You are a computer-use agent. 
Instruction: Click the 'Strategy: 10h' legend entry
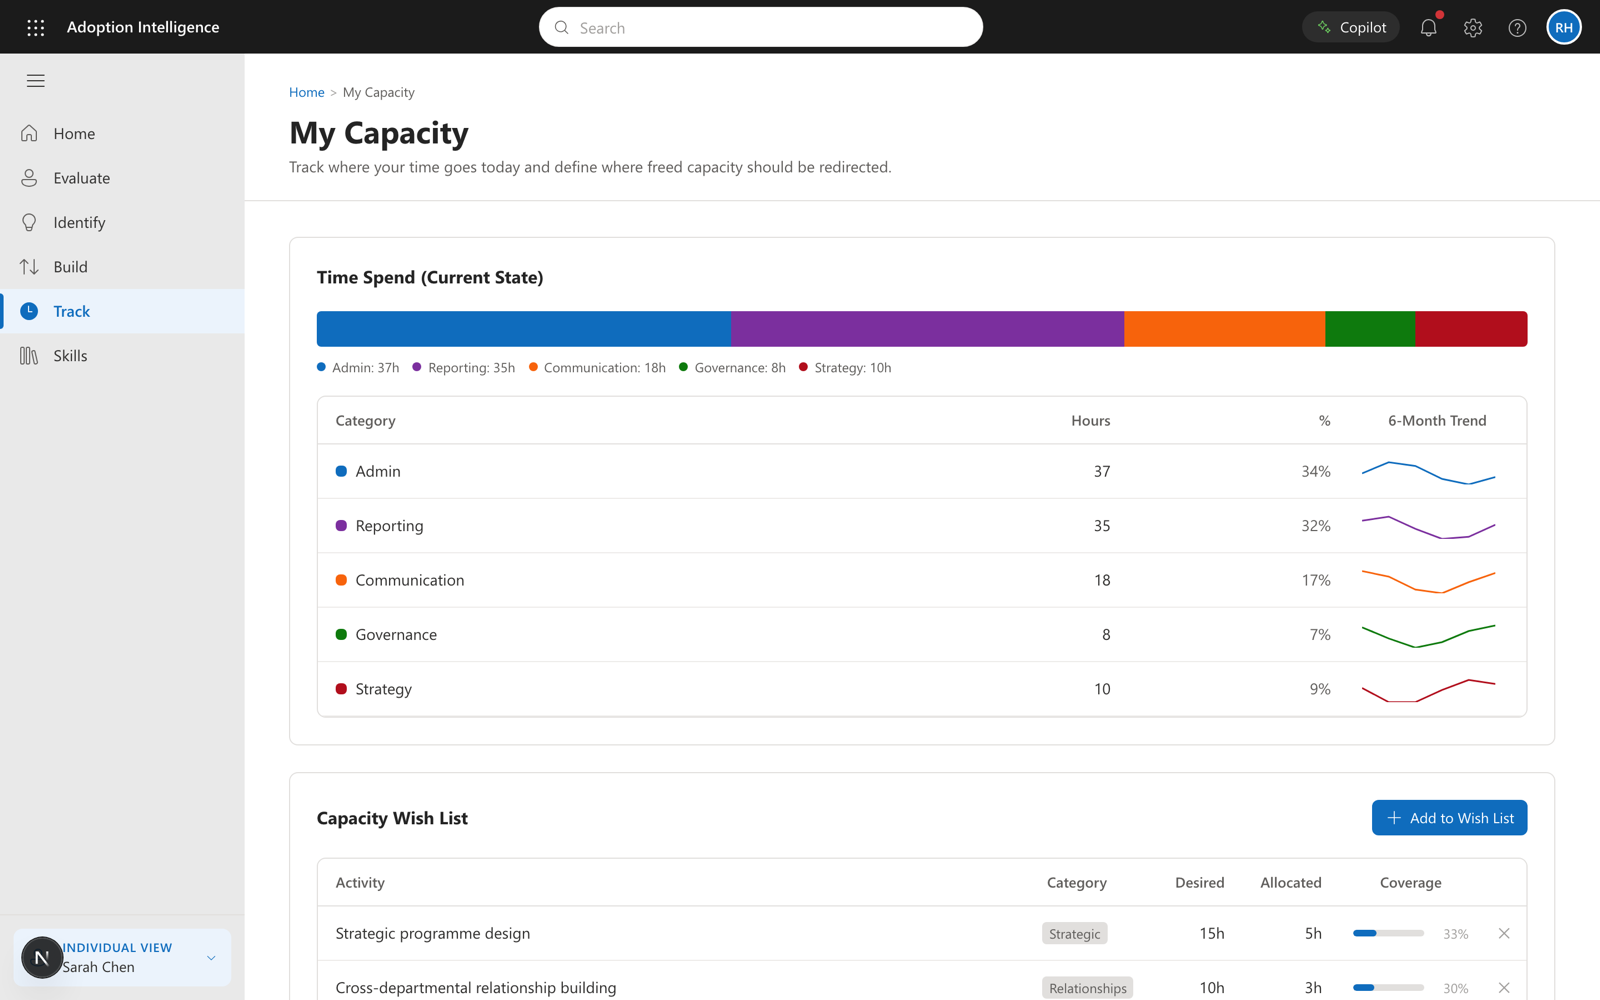pyautogui.click(x=845, y=368)
